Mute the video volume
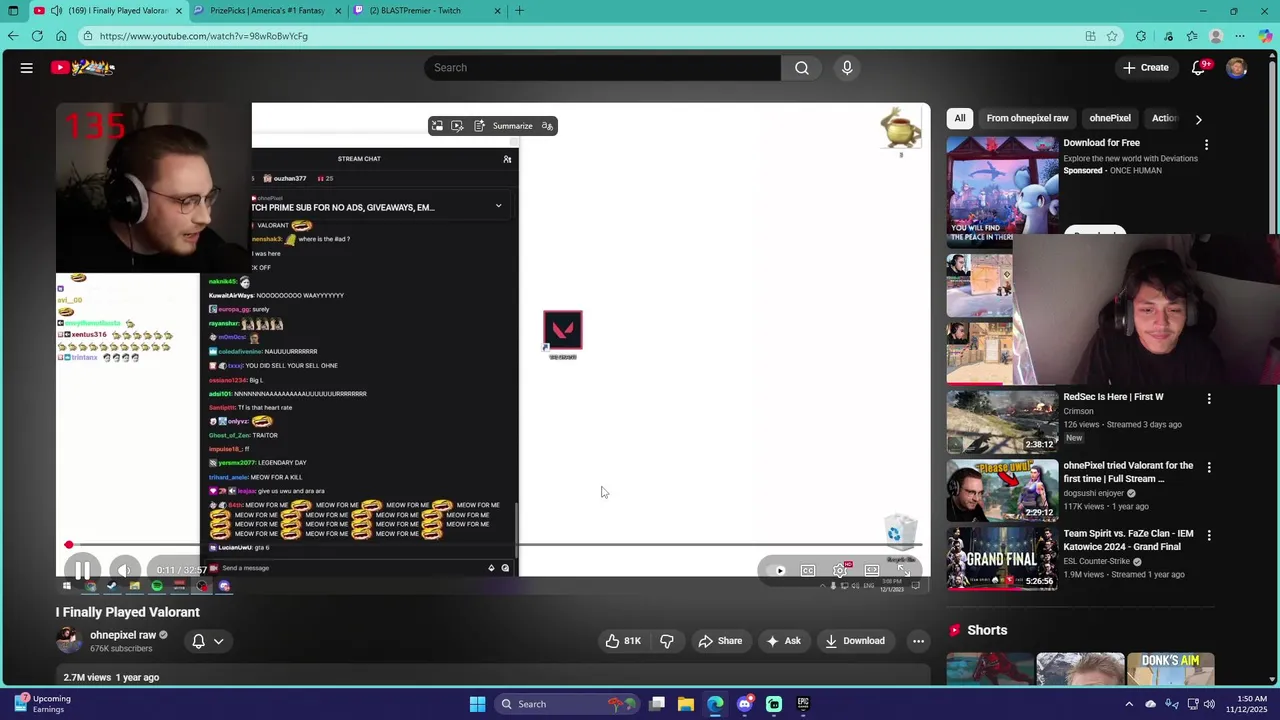 tap(125, 570)
